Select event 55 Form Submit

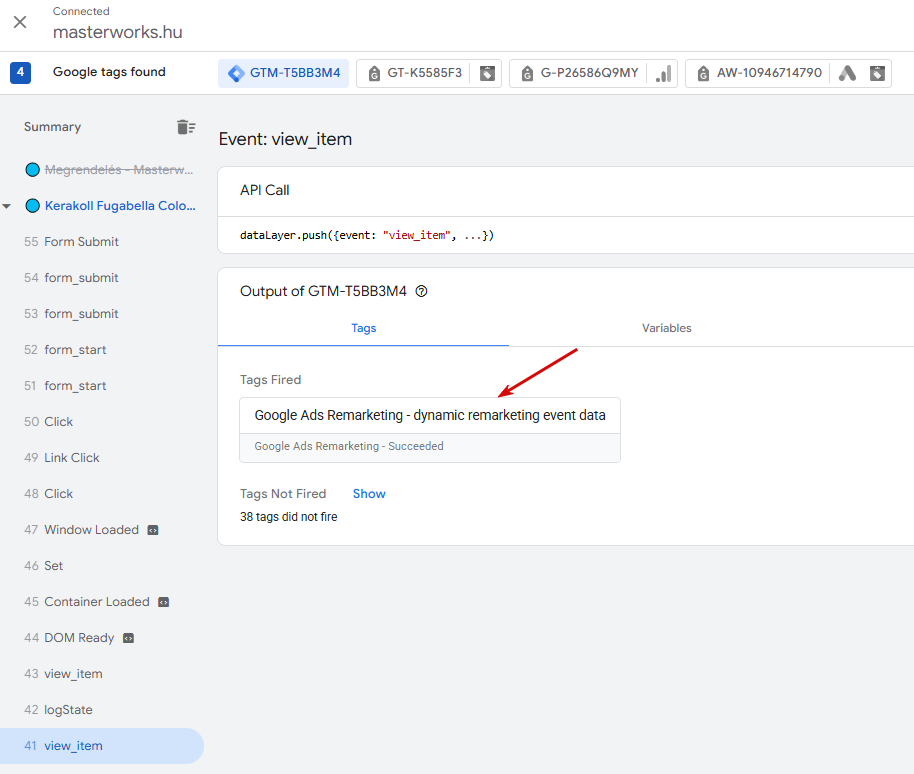pos(71,242)
